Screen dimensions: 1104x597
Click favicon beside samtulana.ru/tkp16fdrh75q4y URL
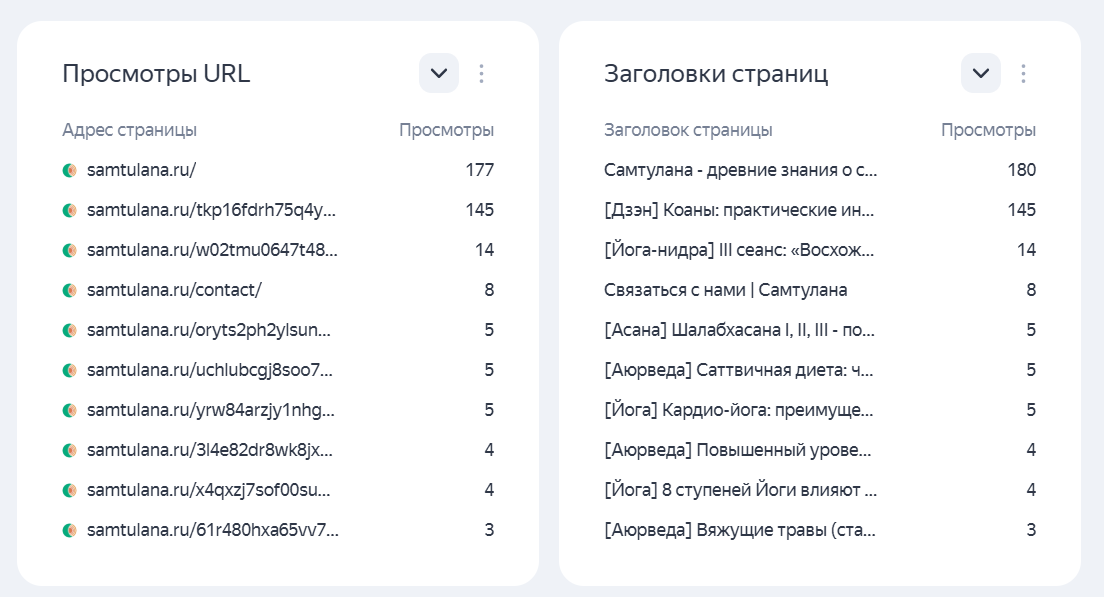coord(70,210)
